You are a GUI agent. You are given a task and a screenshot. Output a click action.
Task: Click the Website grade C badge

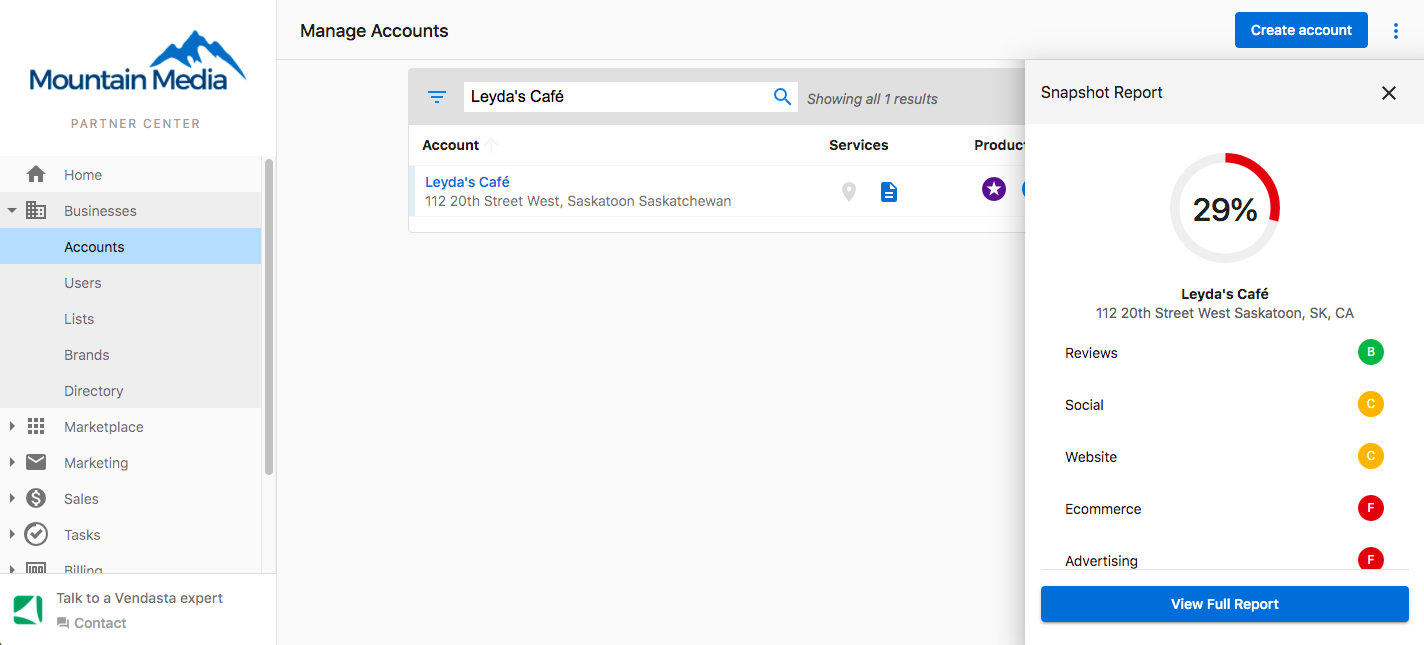1370,456
